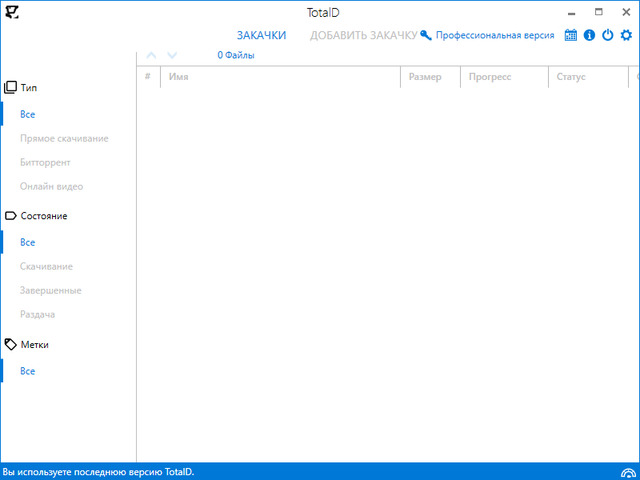Click the Тип section heading
The width and height of the screenshot is (640, 480).
[x=29, y=87]
